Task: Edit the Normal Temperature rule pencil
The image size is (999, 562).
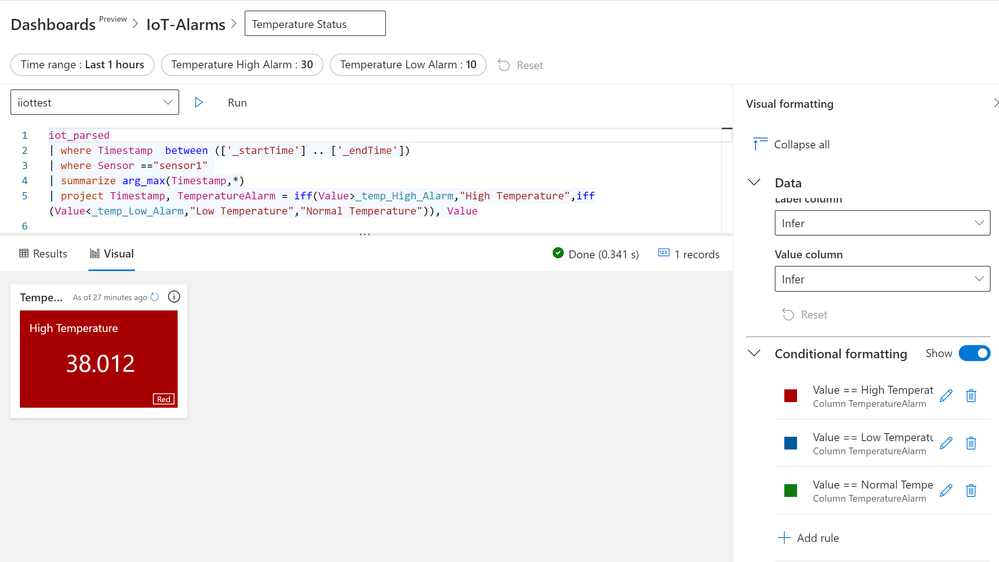Action: [x=946, y=490]
